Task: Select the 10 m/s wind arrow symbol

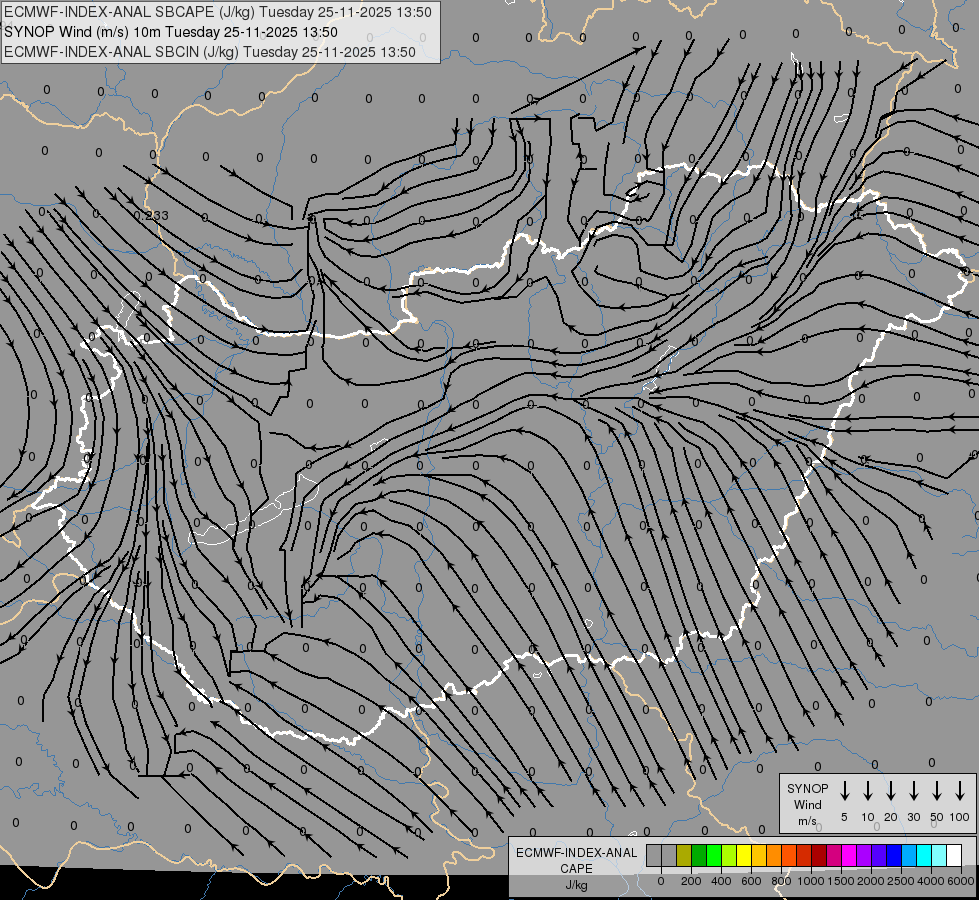Action: click(868, 791)
